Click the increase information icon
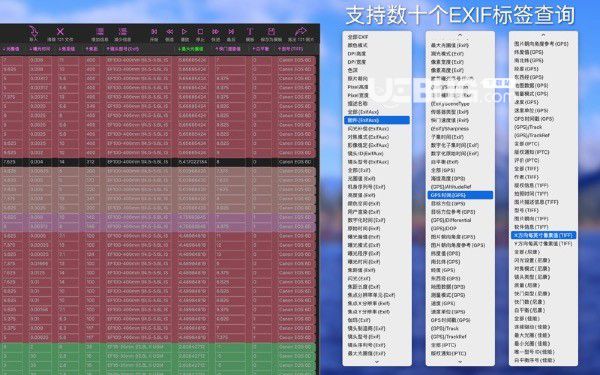This screenshot has height=375, width=600. 100,31
